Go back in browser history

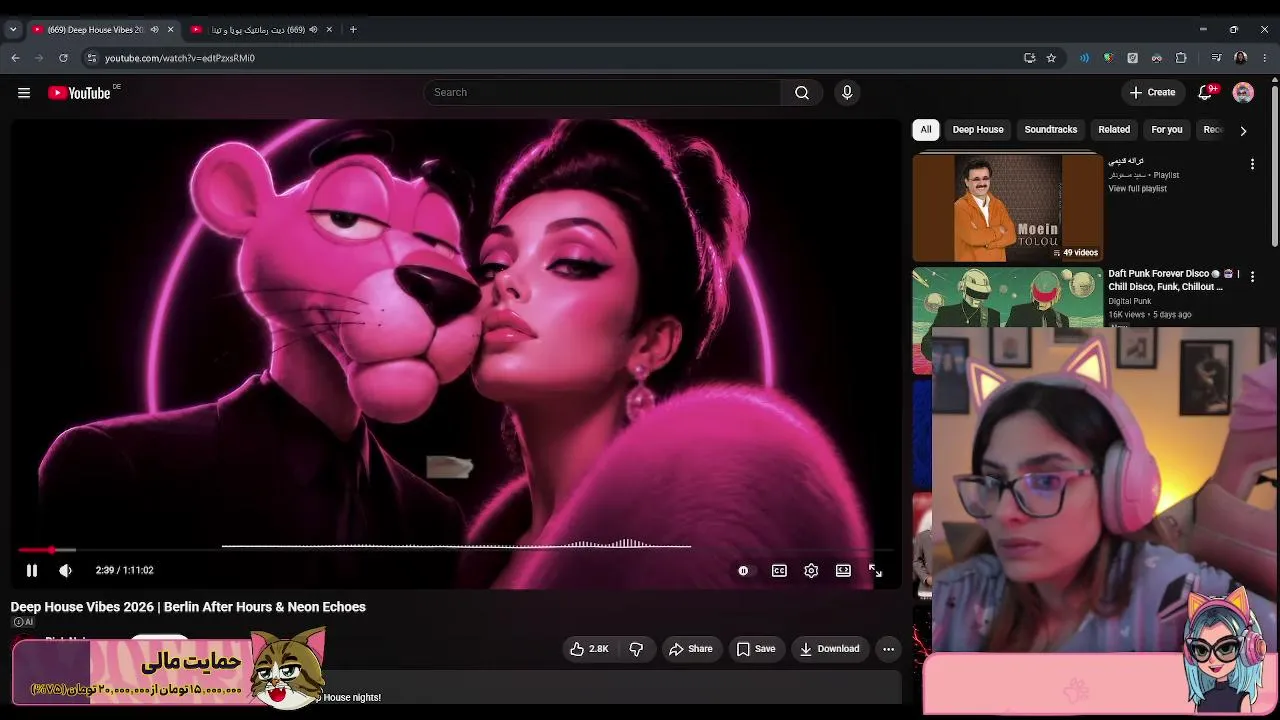[x=15, y=58]
